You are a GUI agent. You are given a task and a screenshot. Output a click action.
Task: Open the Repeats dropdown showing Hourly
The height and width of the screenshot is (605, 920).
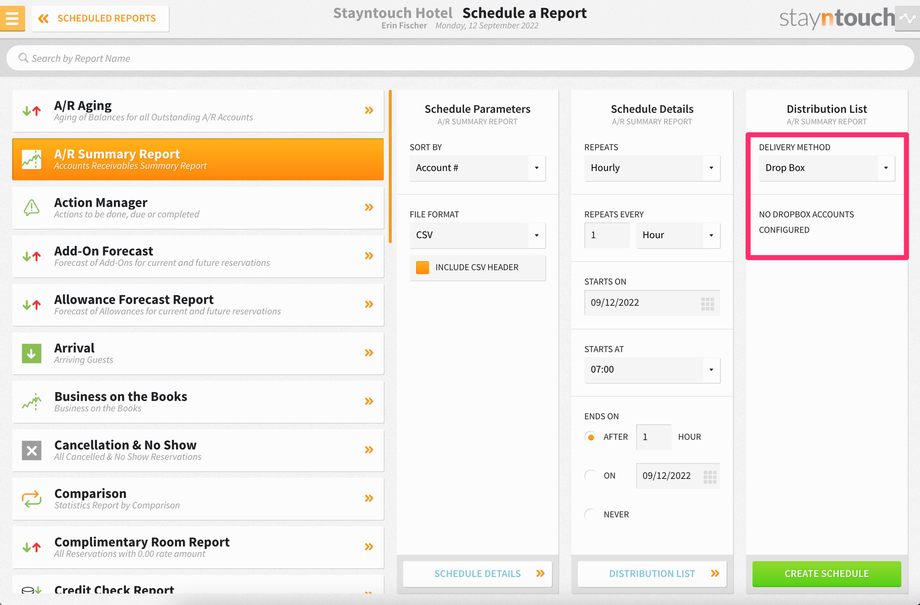652,168
